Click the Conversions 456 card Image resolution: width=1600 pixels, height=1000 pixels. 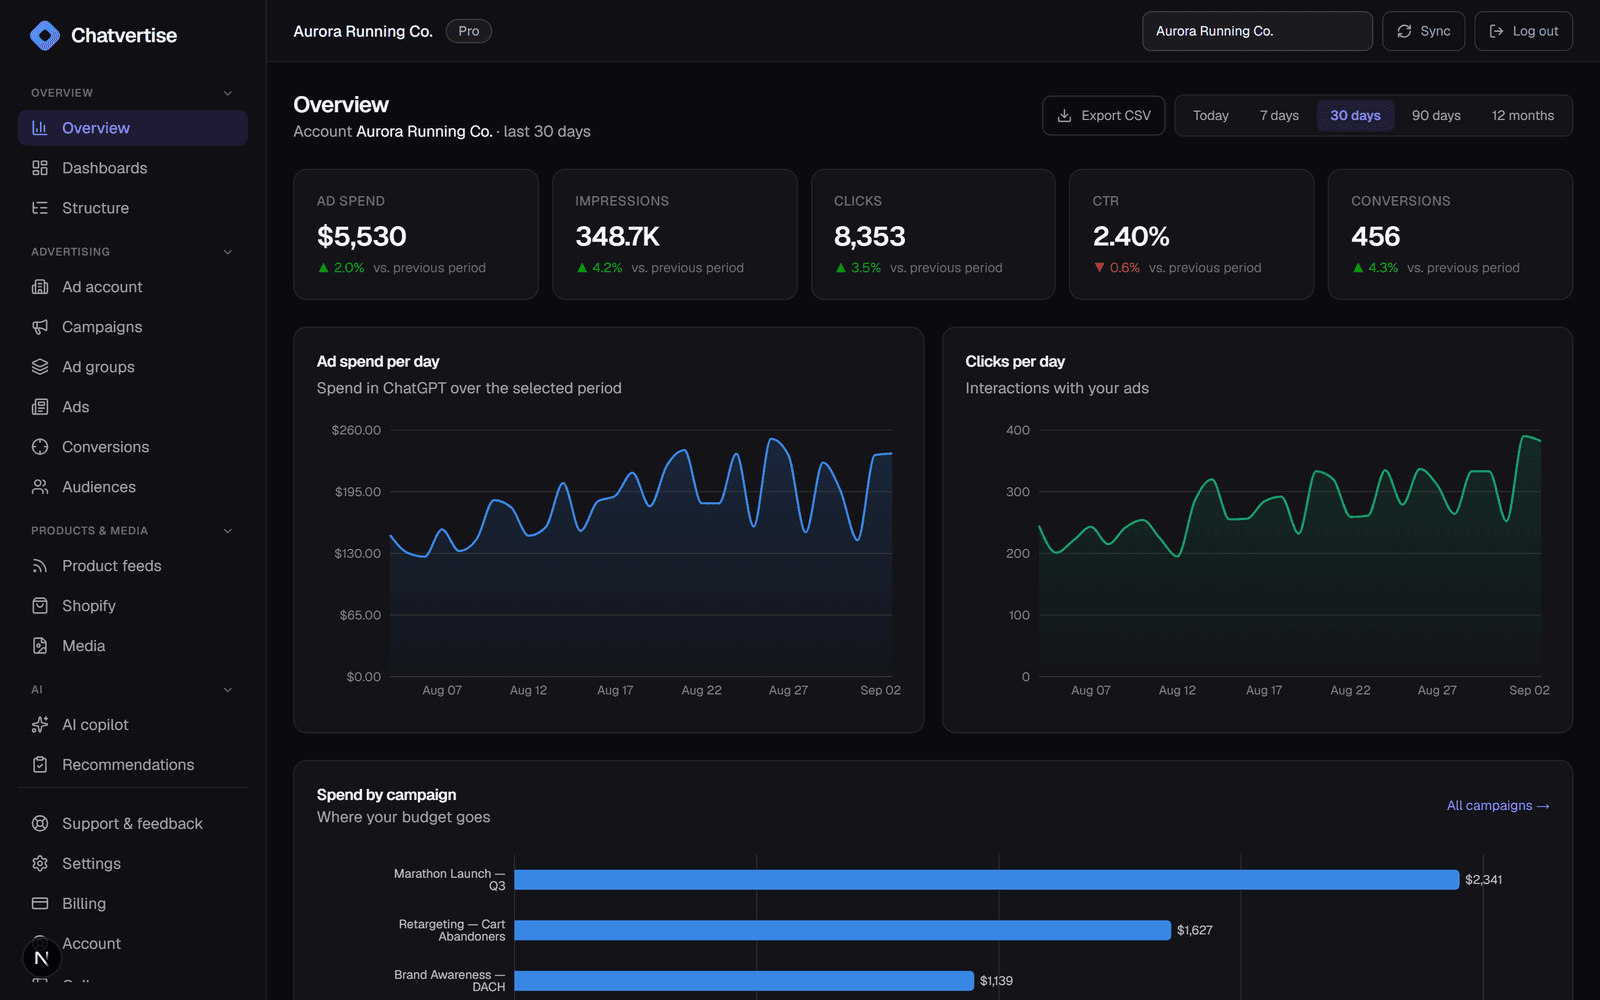click(x=1450, y=235)
